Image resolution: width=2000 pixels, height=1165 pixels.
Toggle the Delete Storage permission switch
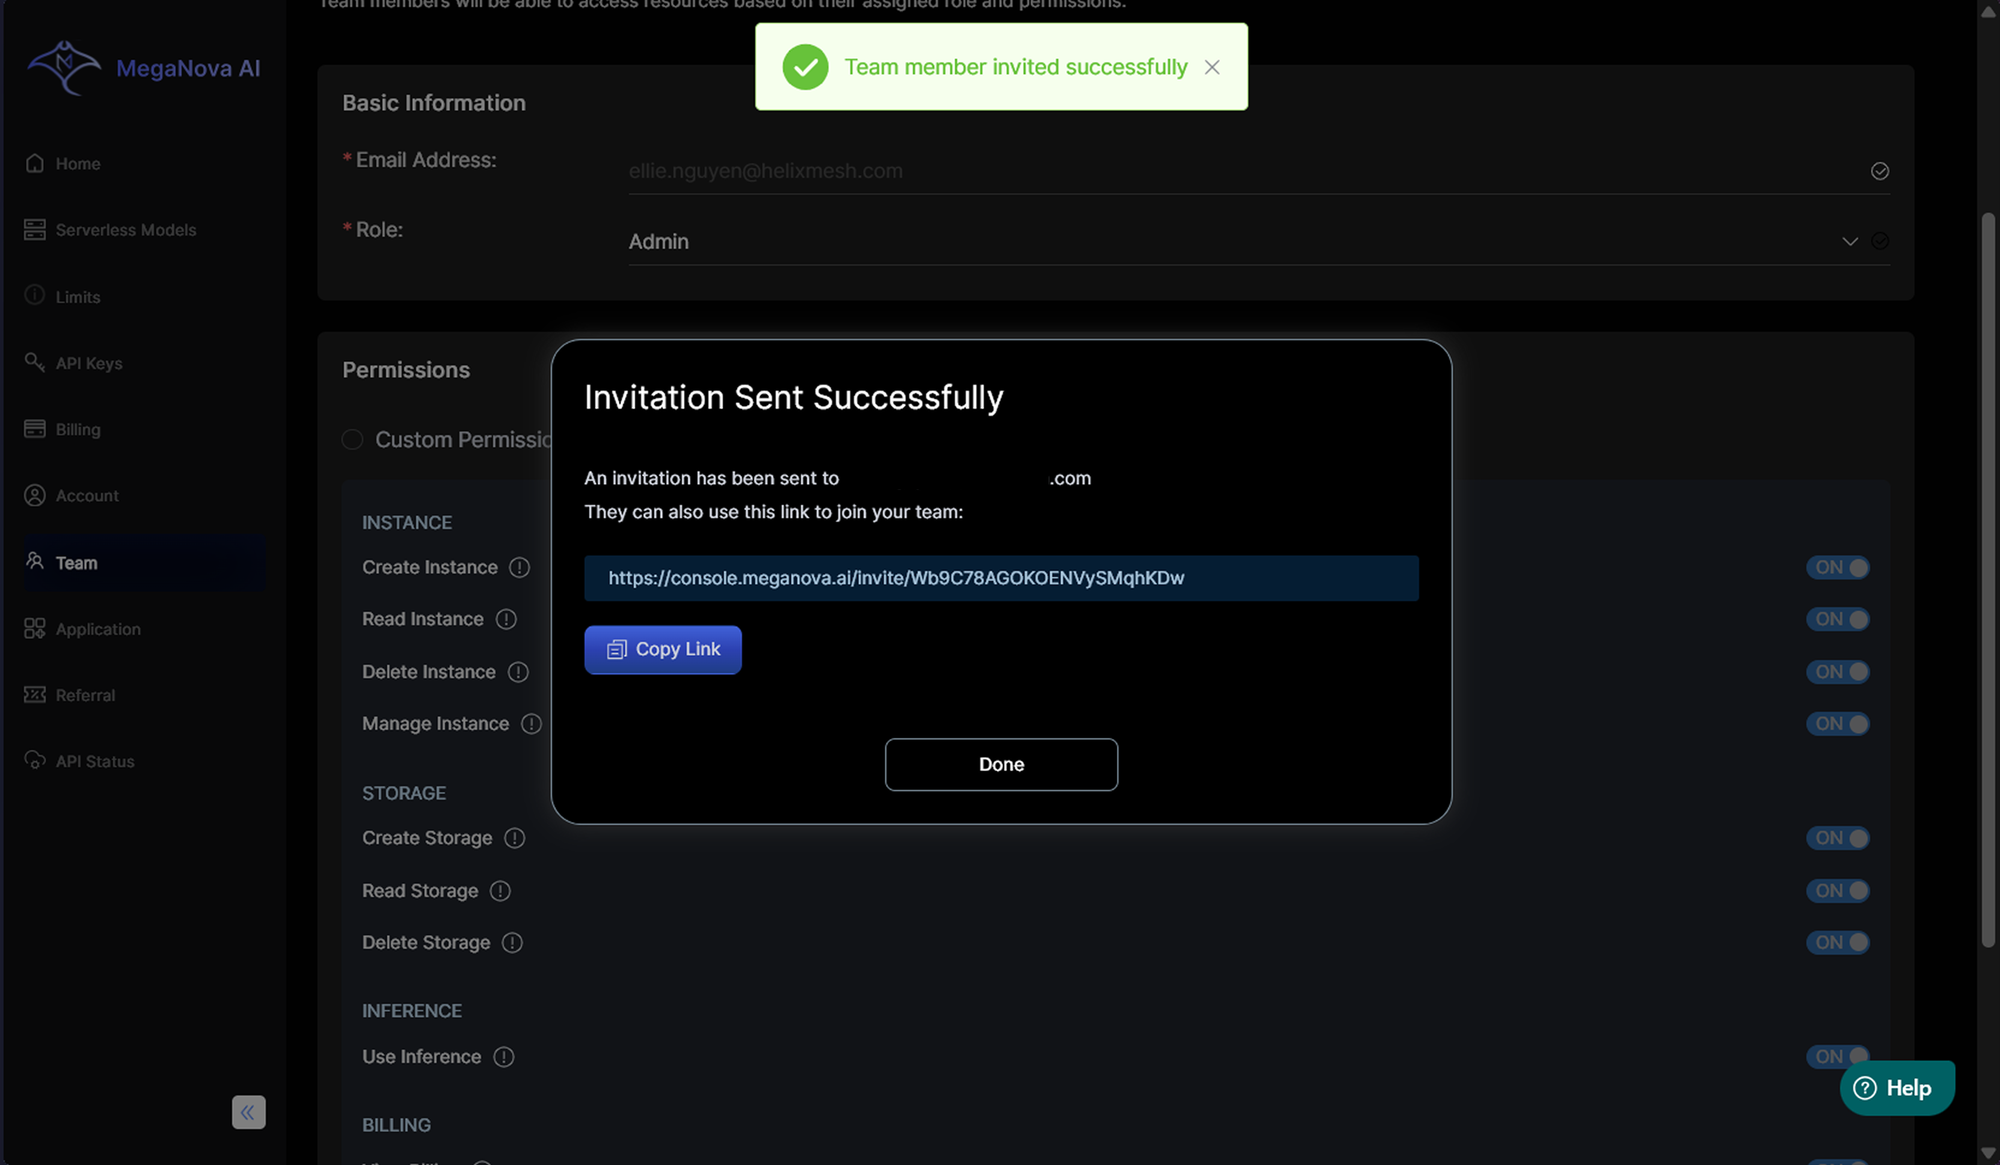[1837, 943]
